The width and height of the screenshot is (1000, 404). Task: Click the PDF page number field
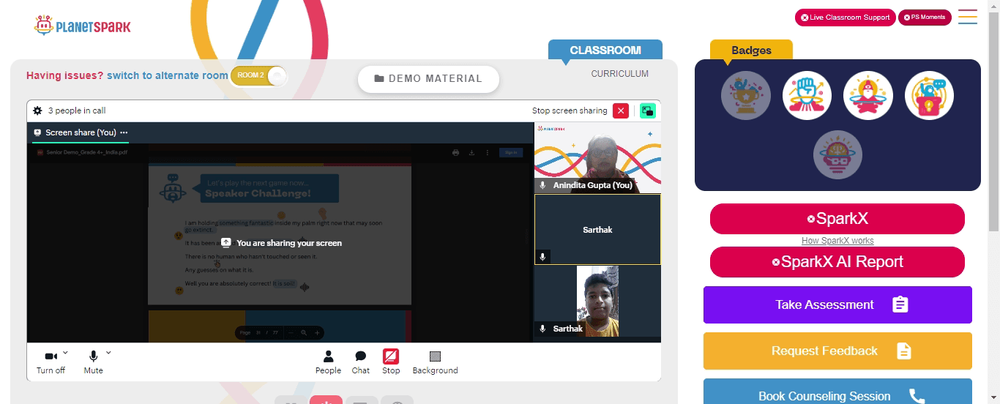click(258, 333)
